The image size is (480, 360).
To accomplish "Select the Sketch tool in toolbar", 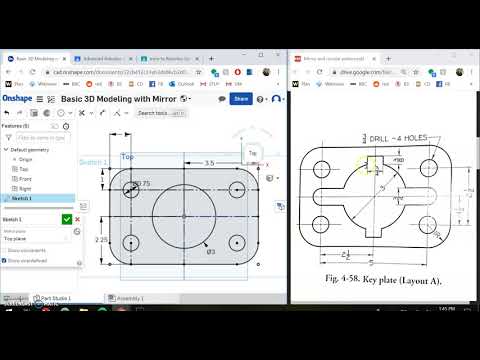I will [34, 113].
